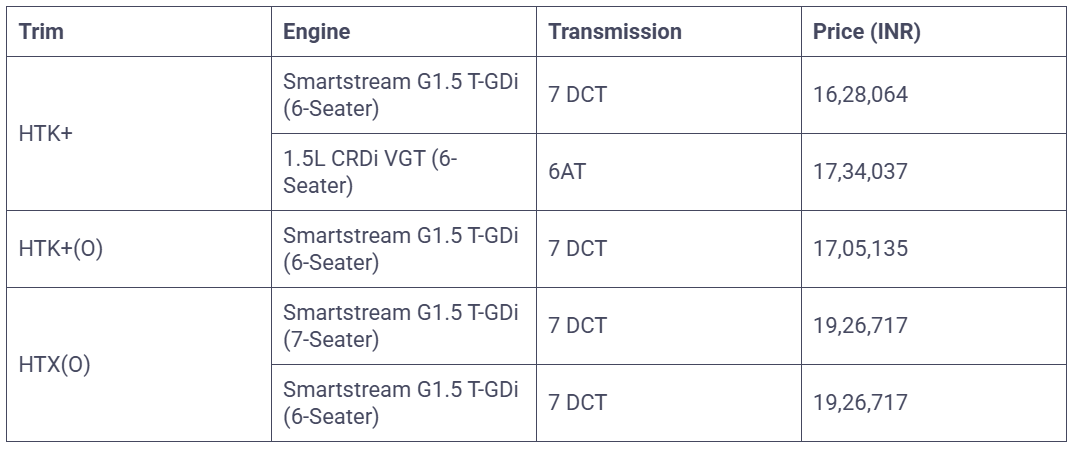This screenshot has width=1071, height=450.
Task: Click the Smartstream 7-Seater engine cell
Action: [x=400, y=326]
